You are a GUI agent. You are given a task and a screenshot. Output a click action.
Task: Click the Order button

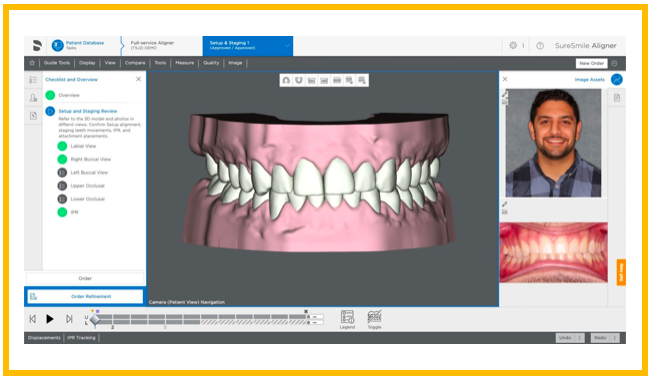coord(85,278)
